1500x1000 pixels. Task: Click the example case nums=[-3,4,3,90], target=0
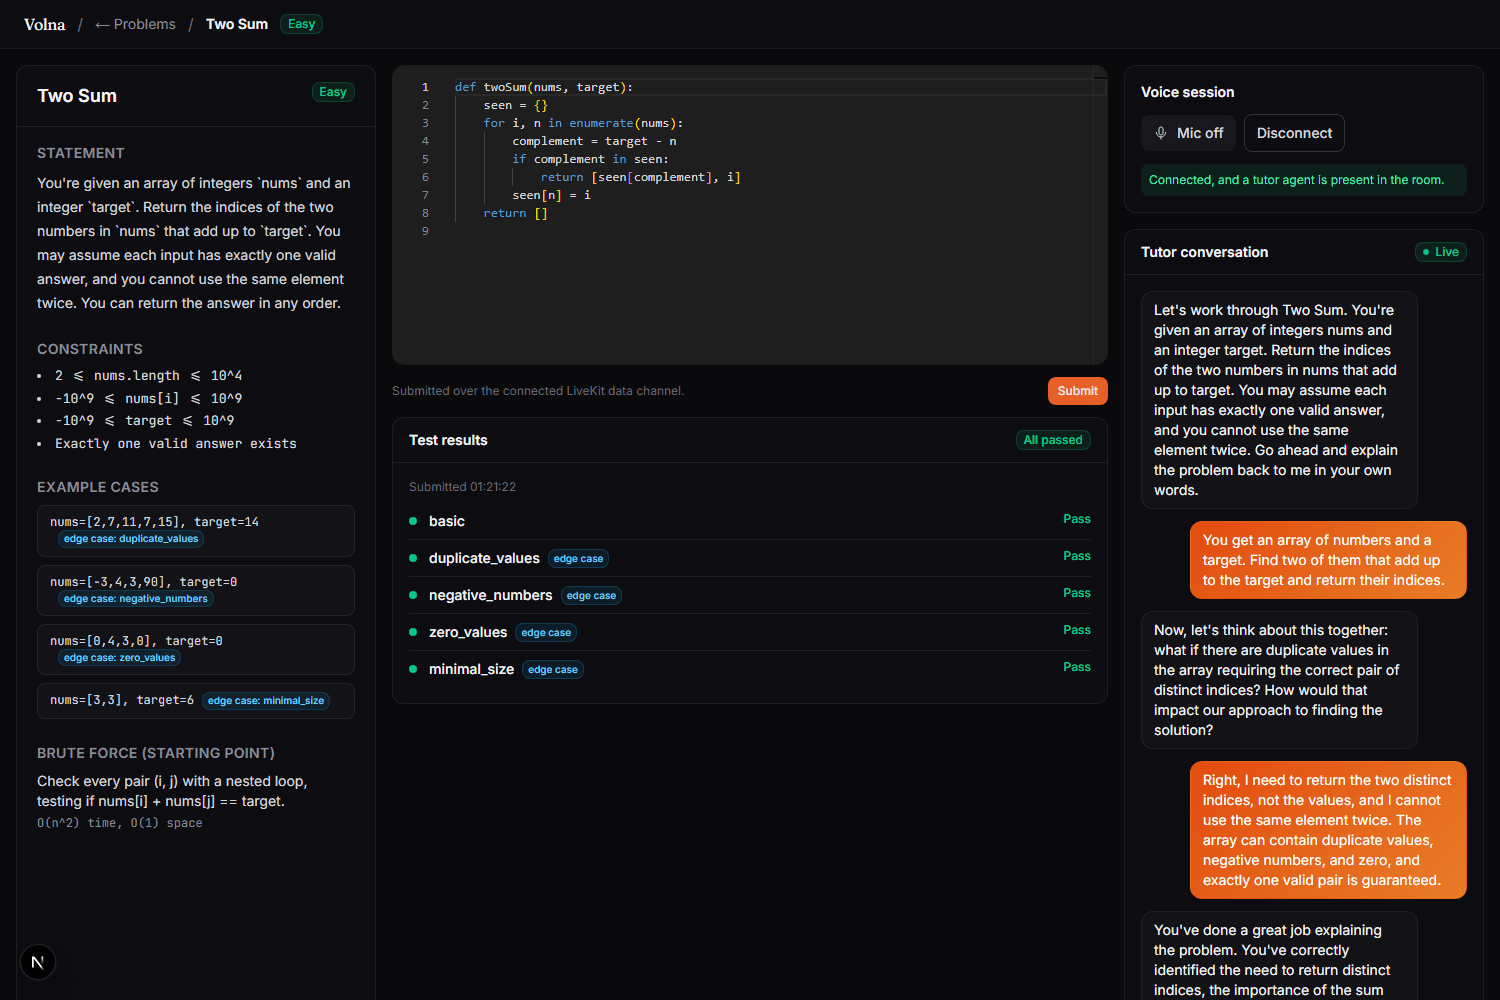(196, 591)
